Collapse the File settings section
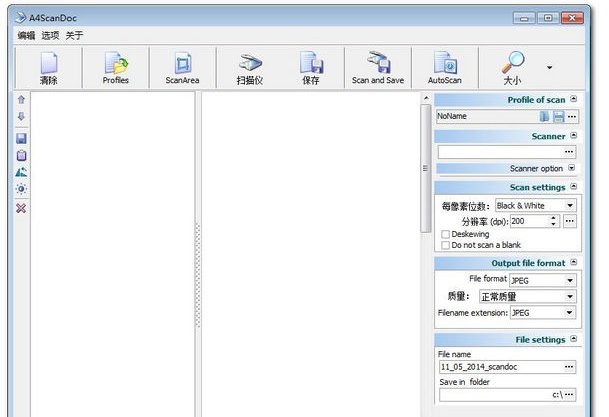The width and height of the screenshot is (609, 417). point(573,339)
